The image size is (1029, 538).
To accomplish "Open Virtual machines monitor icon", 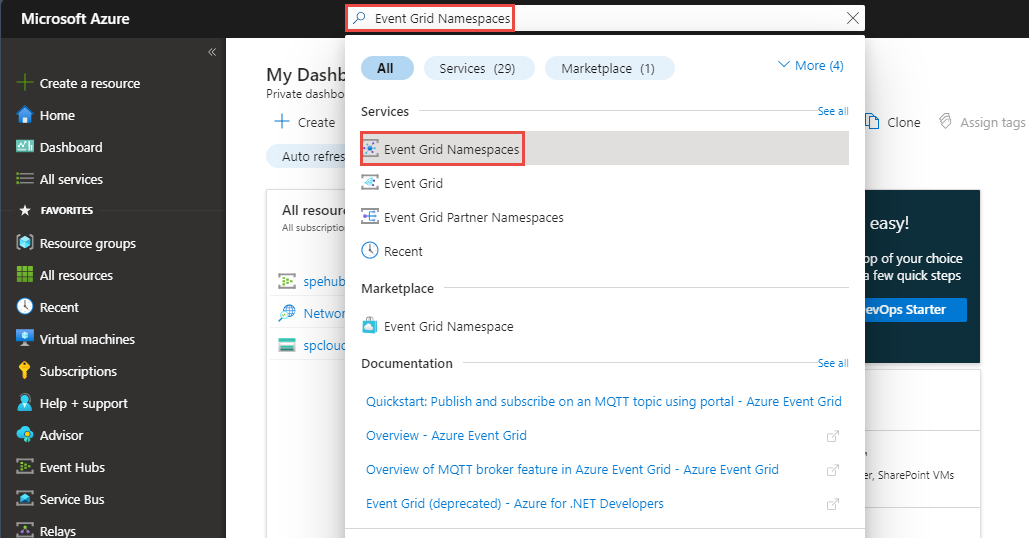I will 25,339.
